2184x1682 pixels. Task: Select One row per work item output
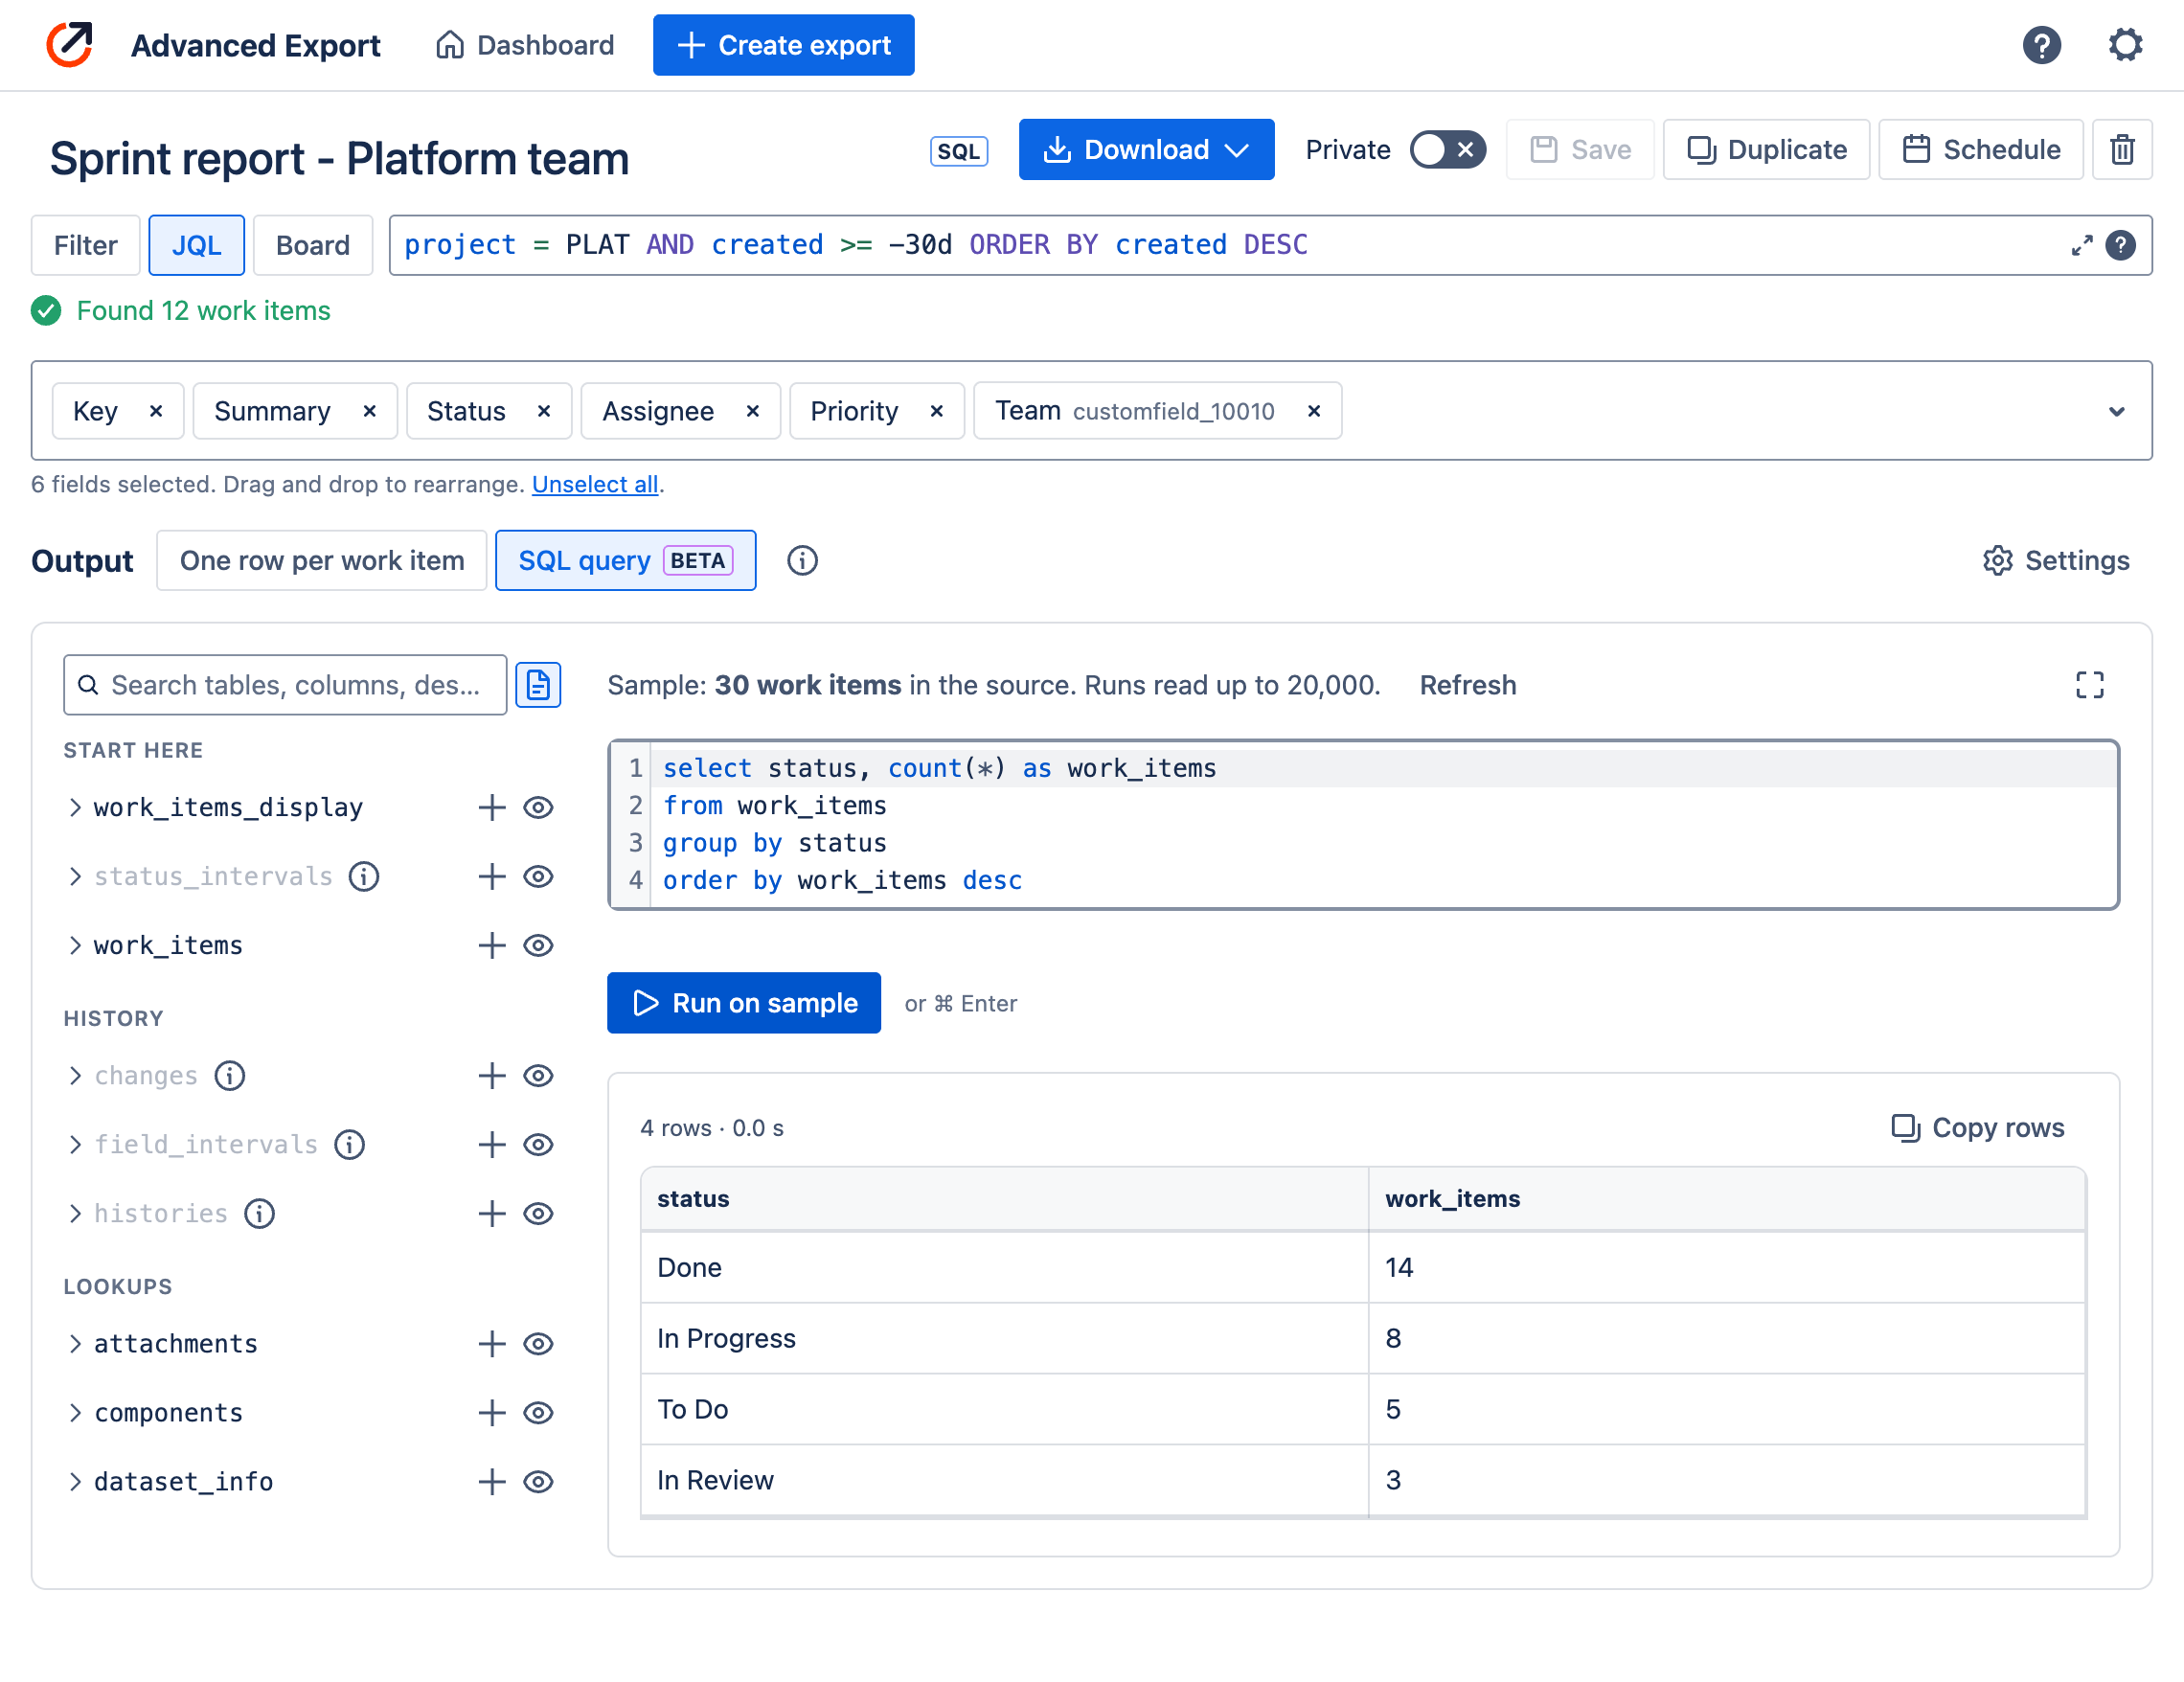[x=322, y=561]
